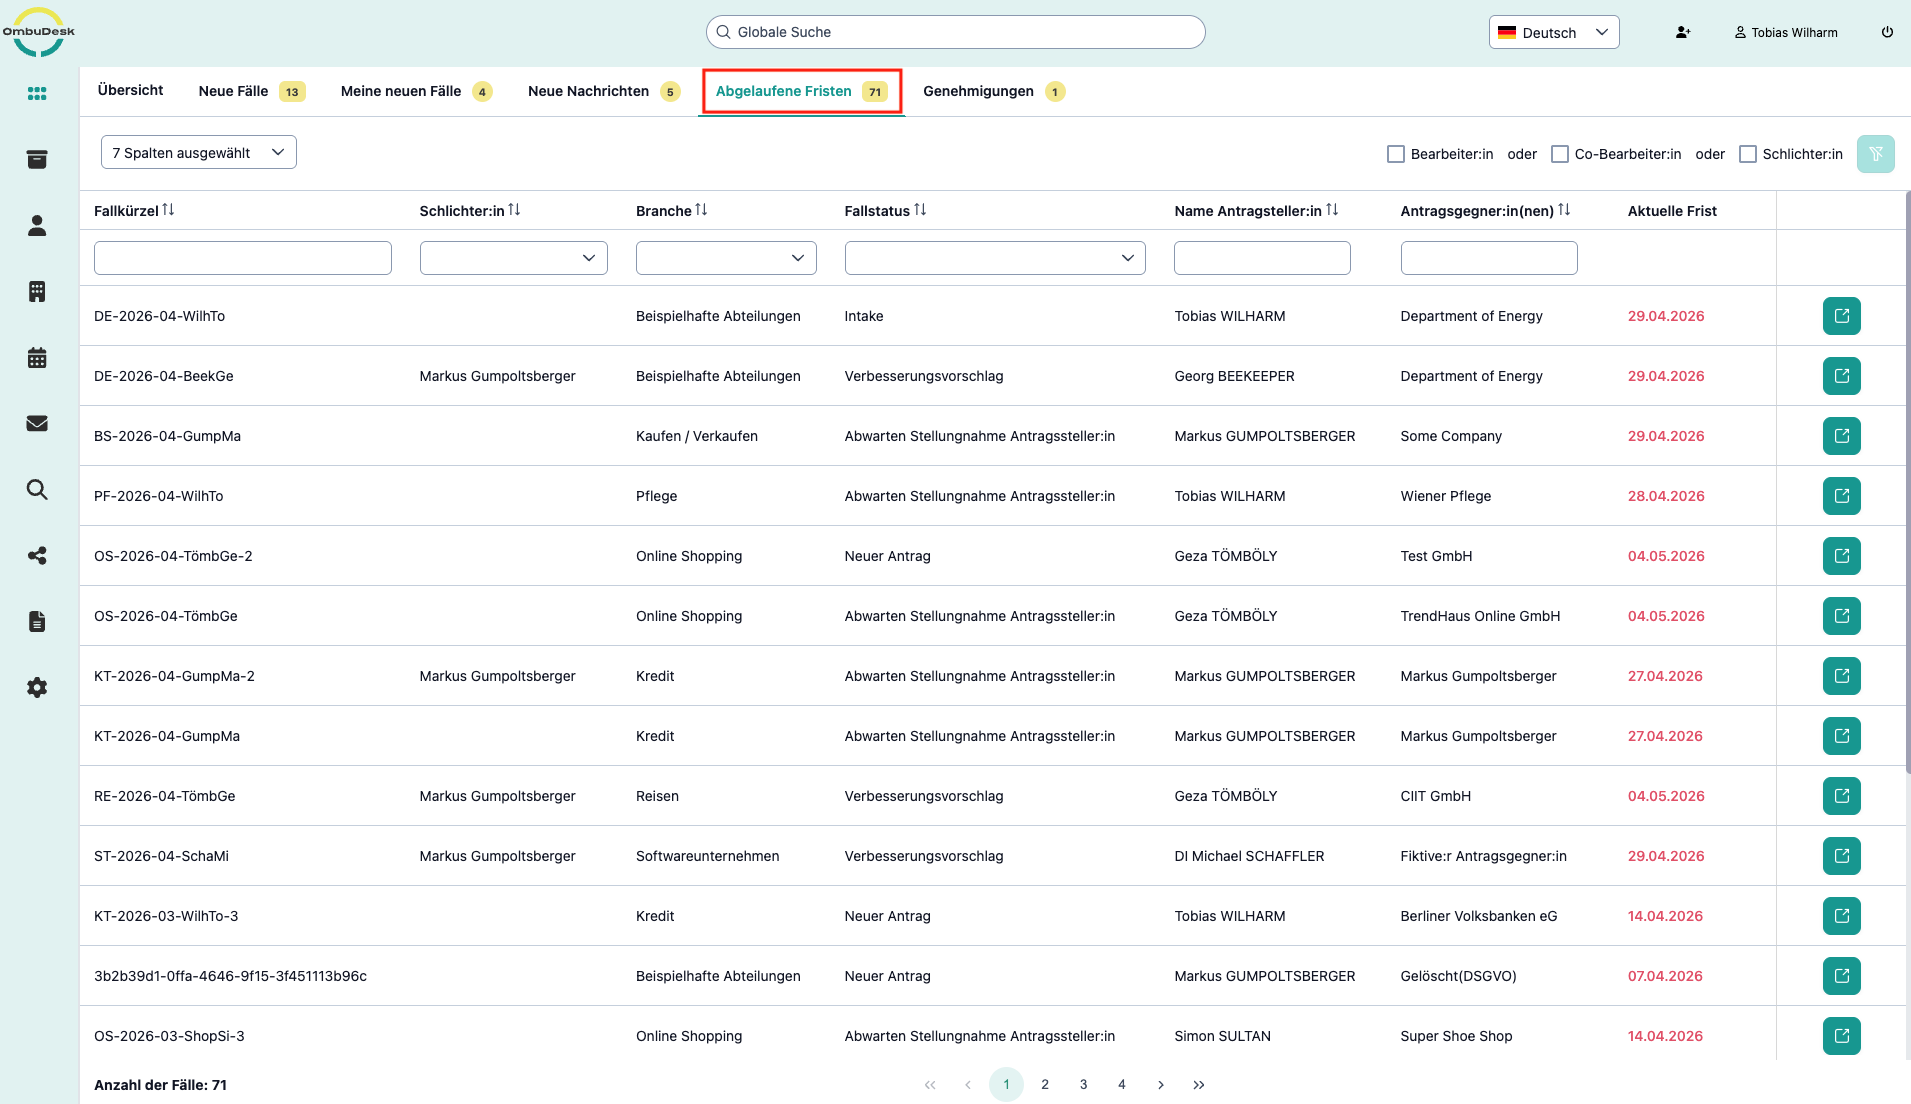
Task: Switch to the Genehmigungen tab
Action: pyautogui.click(x=993, y=91)
